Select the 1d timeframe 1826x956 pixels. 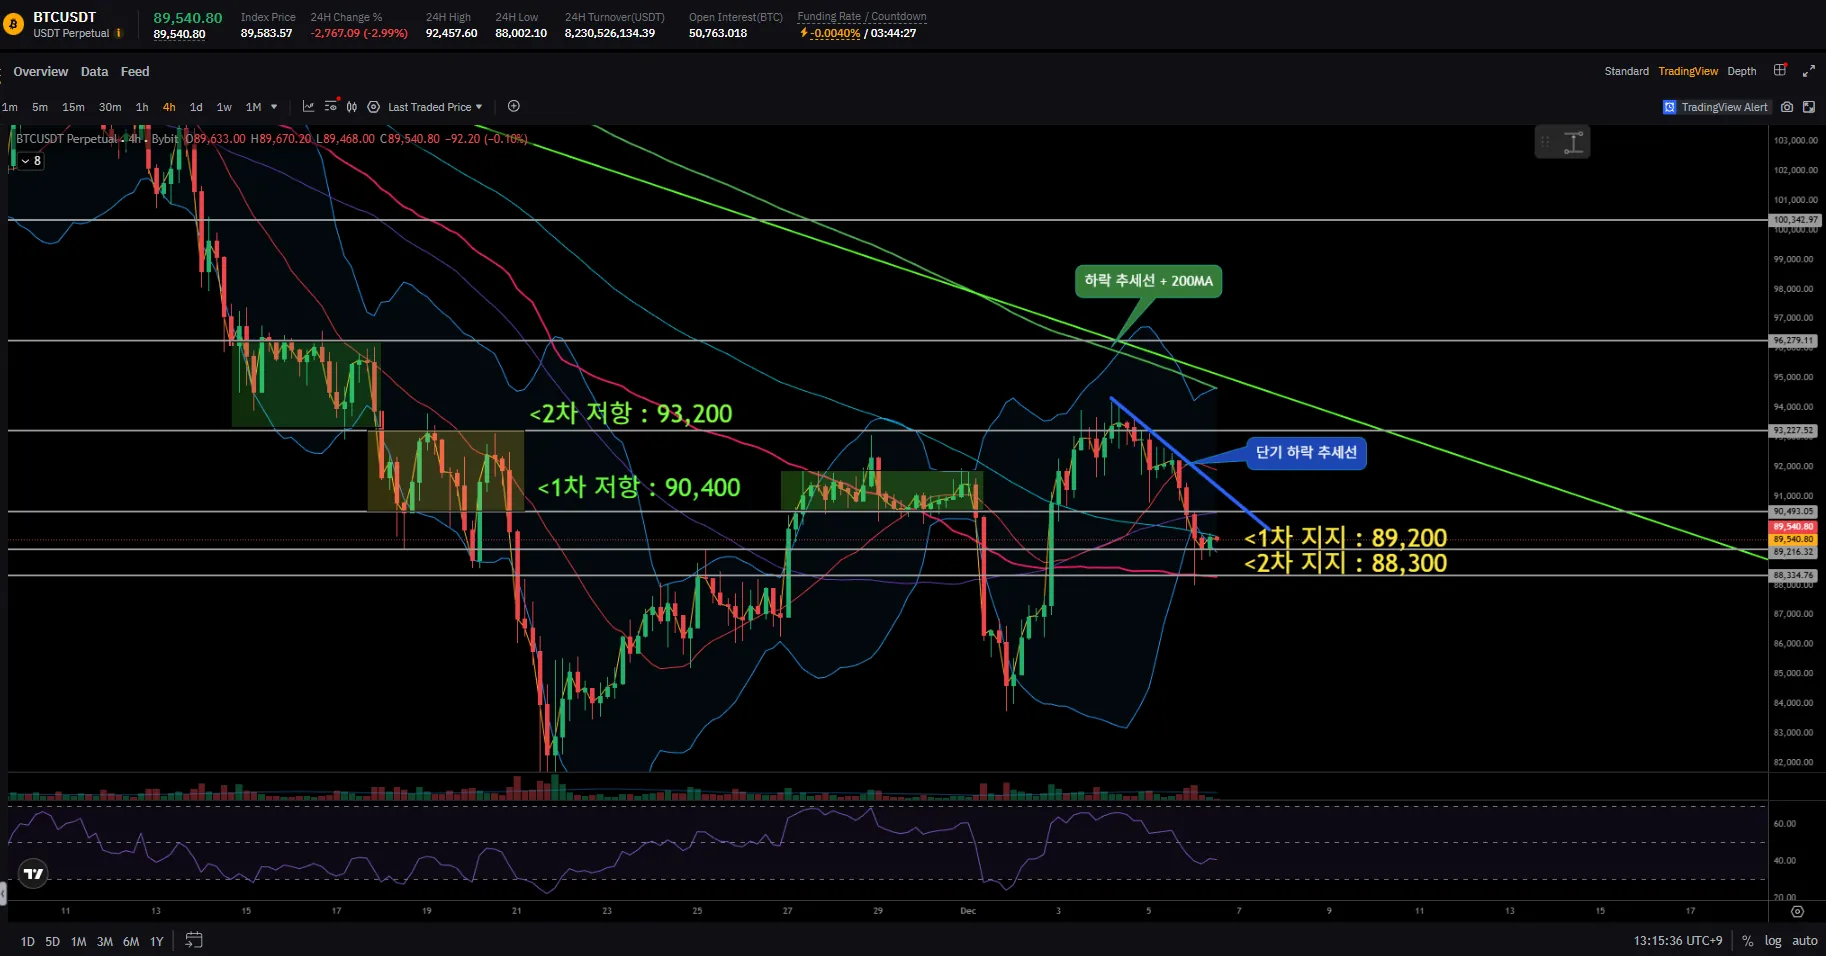point(196,107)
